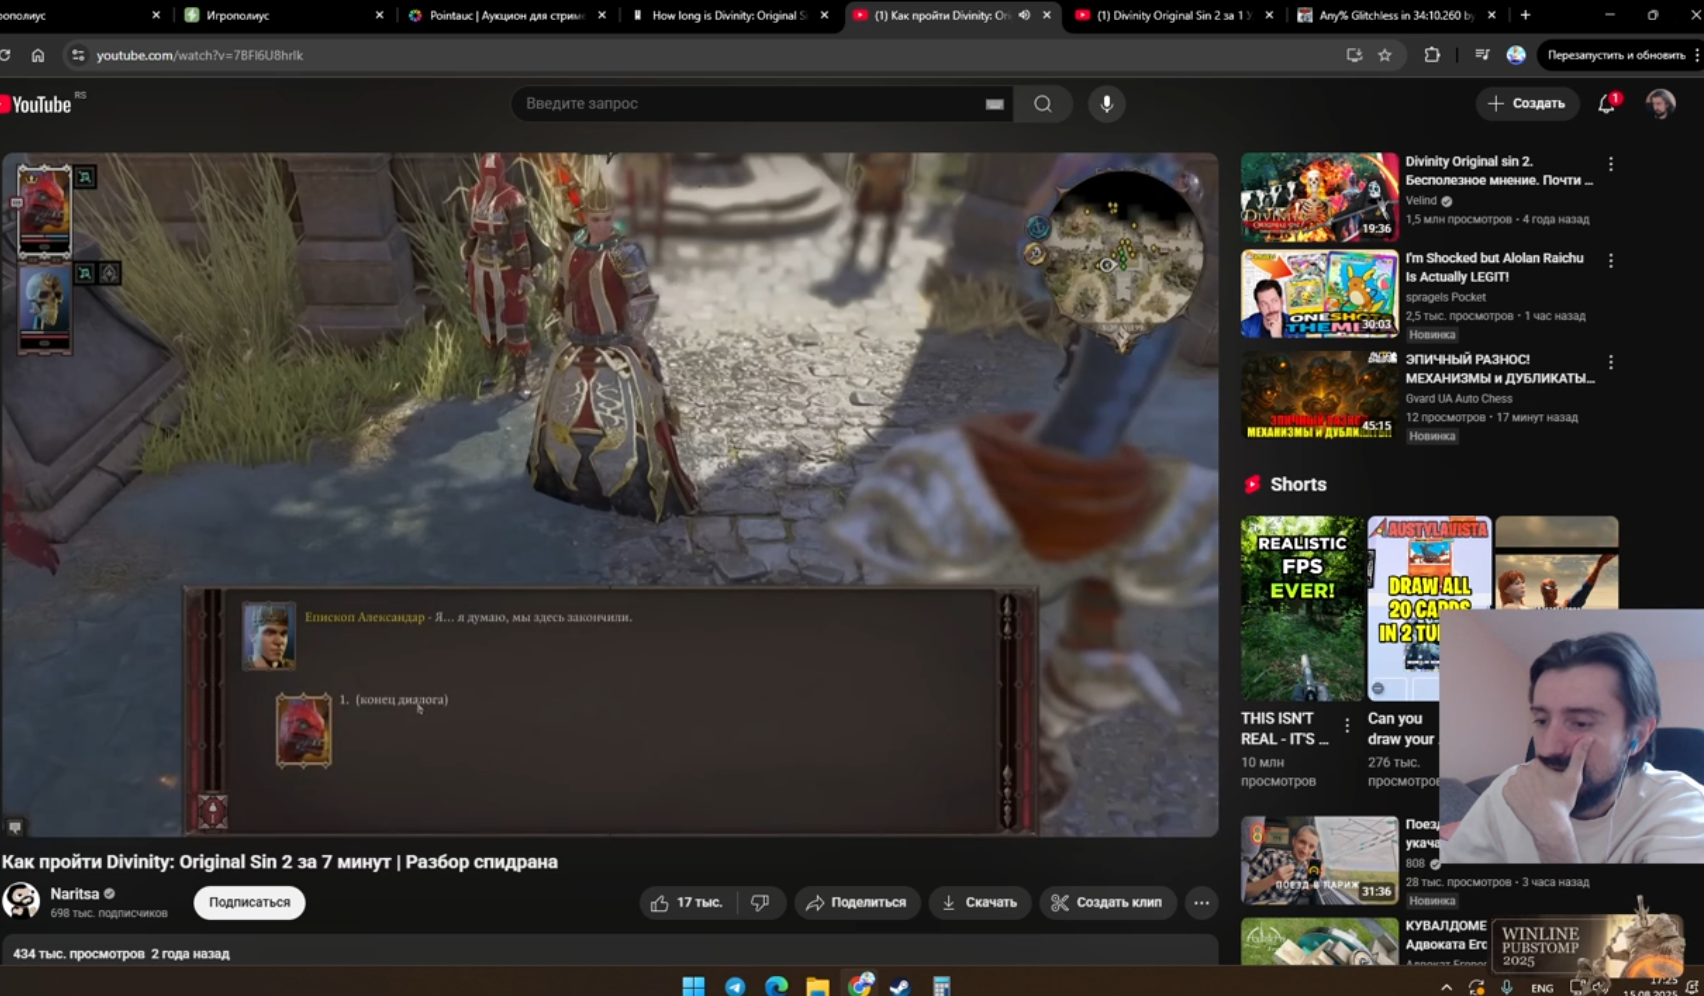The width and height of the screenshot is (1704, 996).
Task: Switch to Chrome on the taskbar
Action: click(x=860, y=986)
